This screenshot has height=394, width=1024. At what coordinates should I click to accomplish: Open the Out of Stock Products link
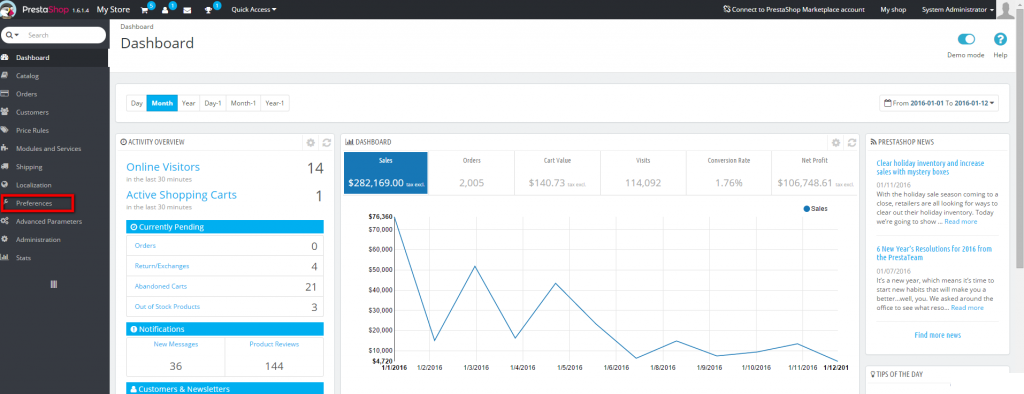point(167,306)
